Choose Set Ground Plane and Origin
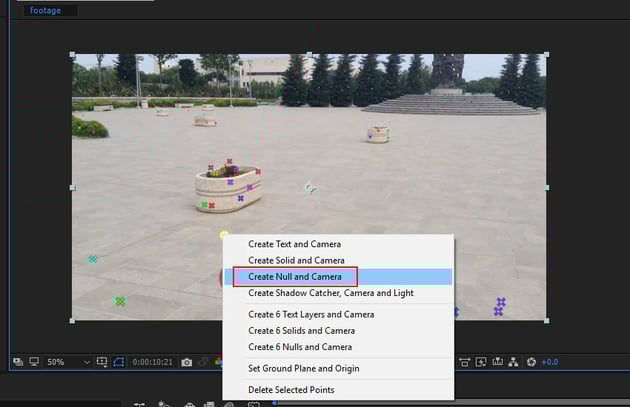Screen dimensions: 630x407 coord(338,368)
